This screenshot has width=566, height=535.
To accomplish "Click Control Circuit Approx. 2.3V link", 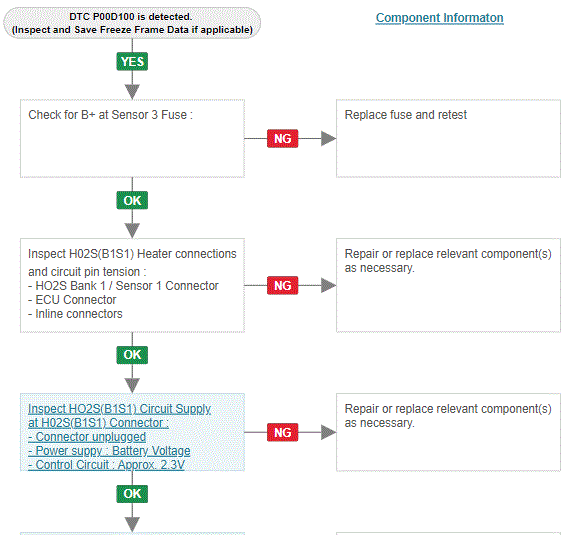I will point(106,465).
